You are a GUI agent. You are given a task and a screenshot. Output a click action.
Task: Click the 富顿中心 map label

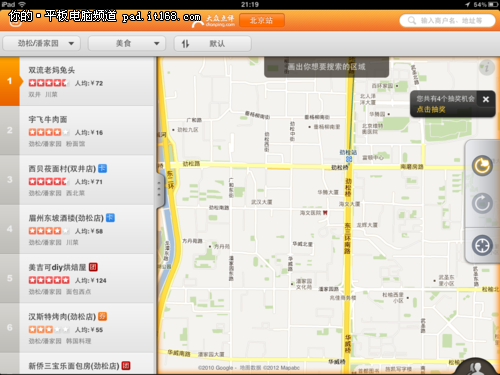pyautogui.click(x=373, y=157)
